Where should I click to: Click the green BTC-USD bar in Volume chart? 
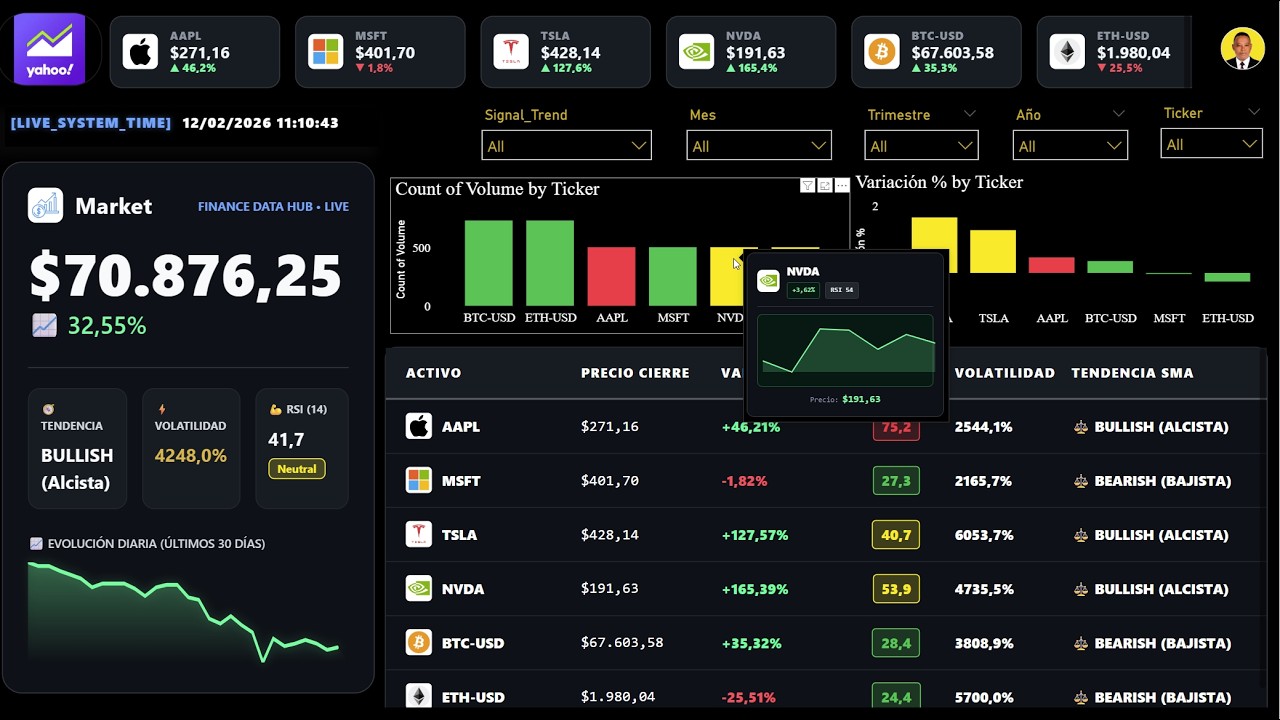click(x=489, y=263)
